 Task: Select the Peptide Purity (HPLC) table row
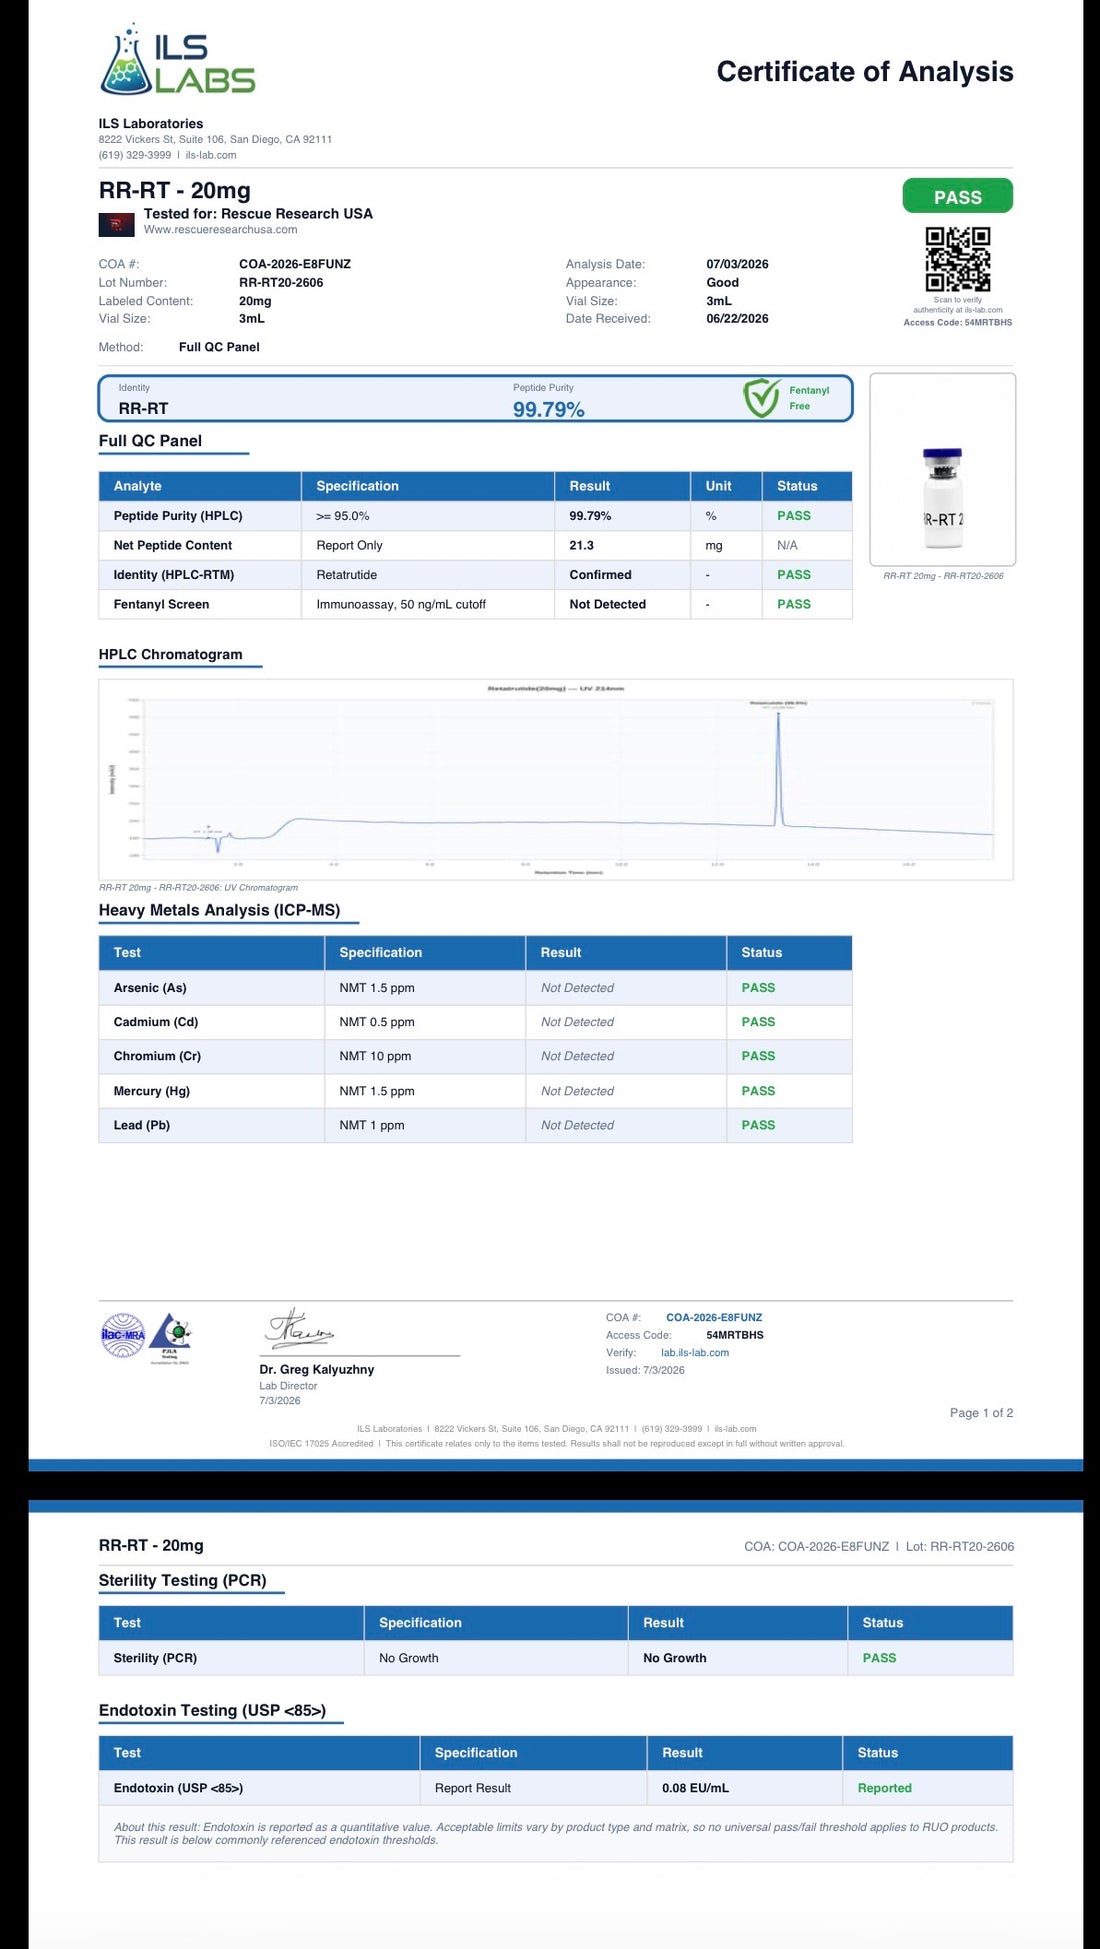coord(475,516)
